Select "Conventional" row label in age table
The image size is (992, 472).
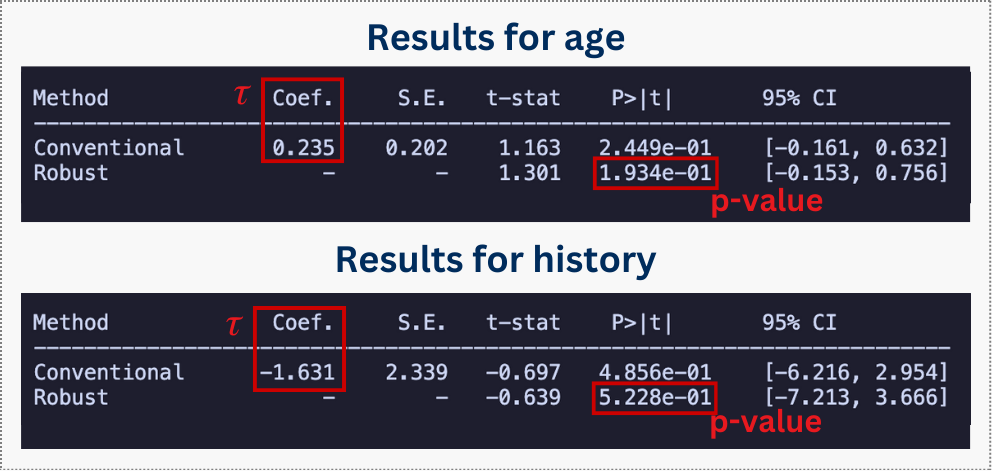[109, 148]
